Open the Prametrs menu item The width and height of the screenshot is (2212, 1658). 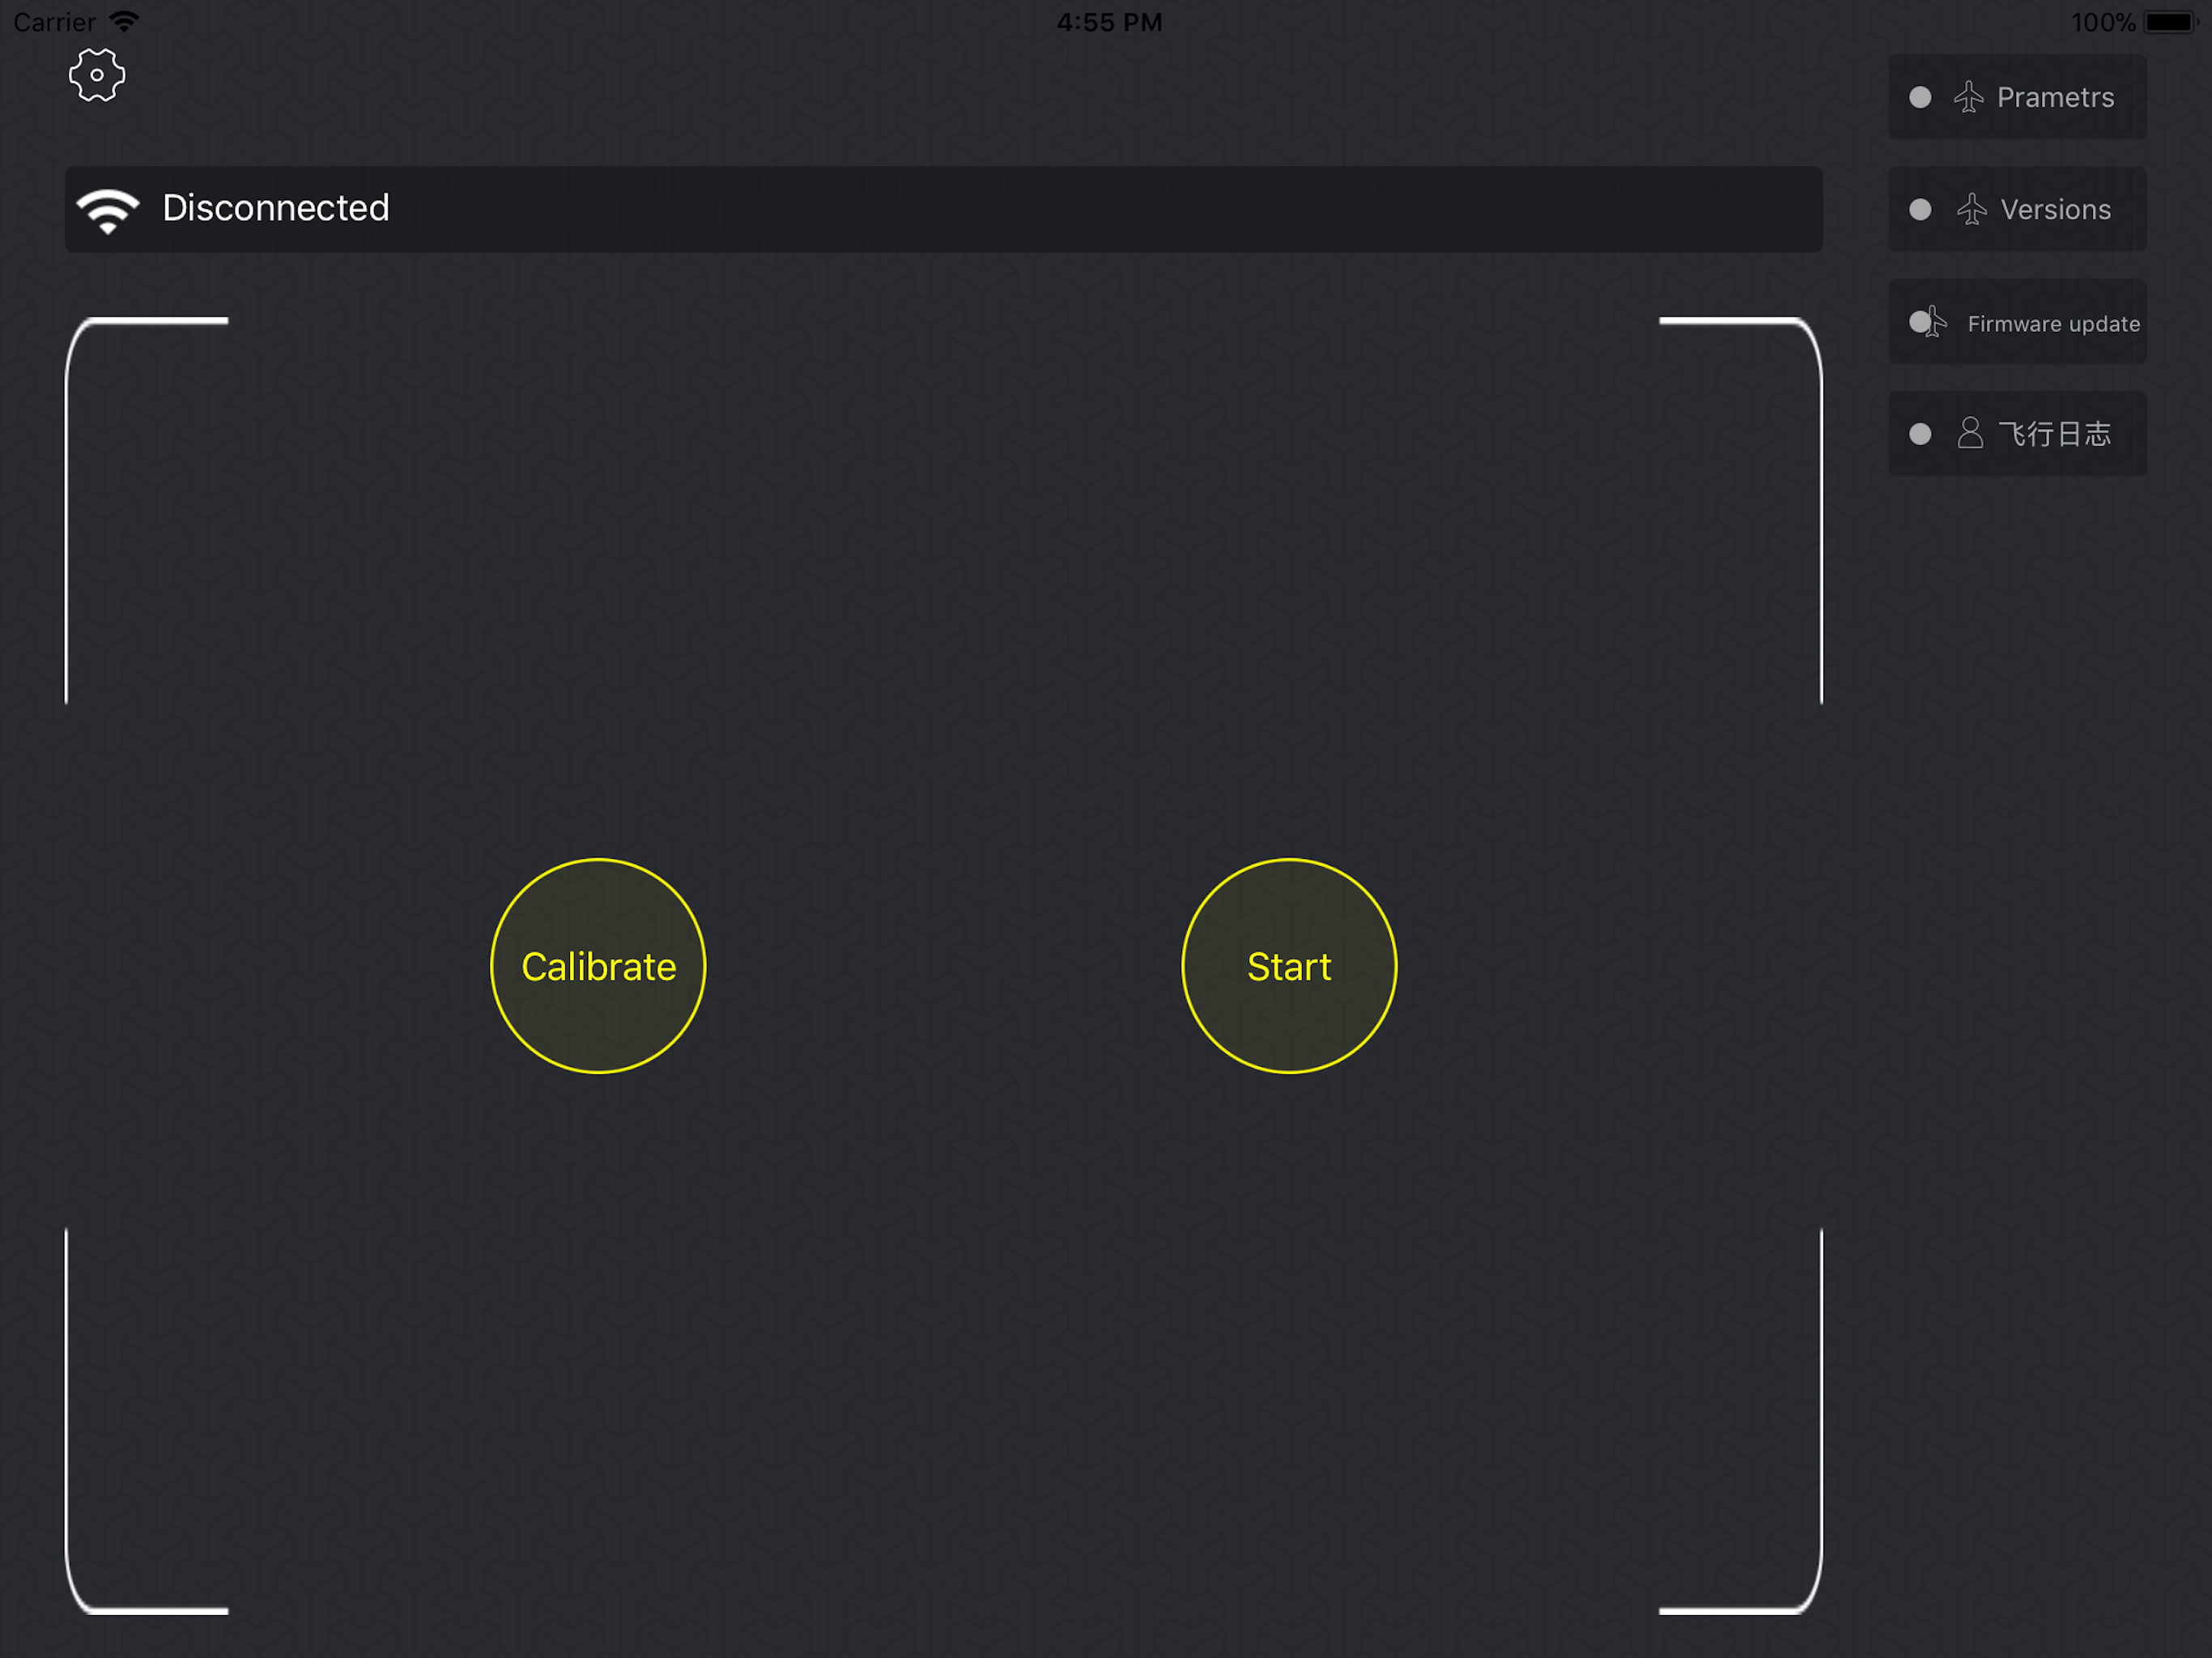click(2055, 97)
